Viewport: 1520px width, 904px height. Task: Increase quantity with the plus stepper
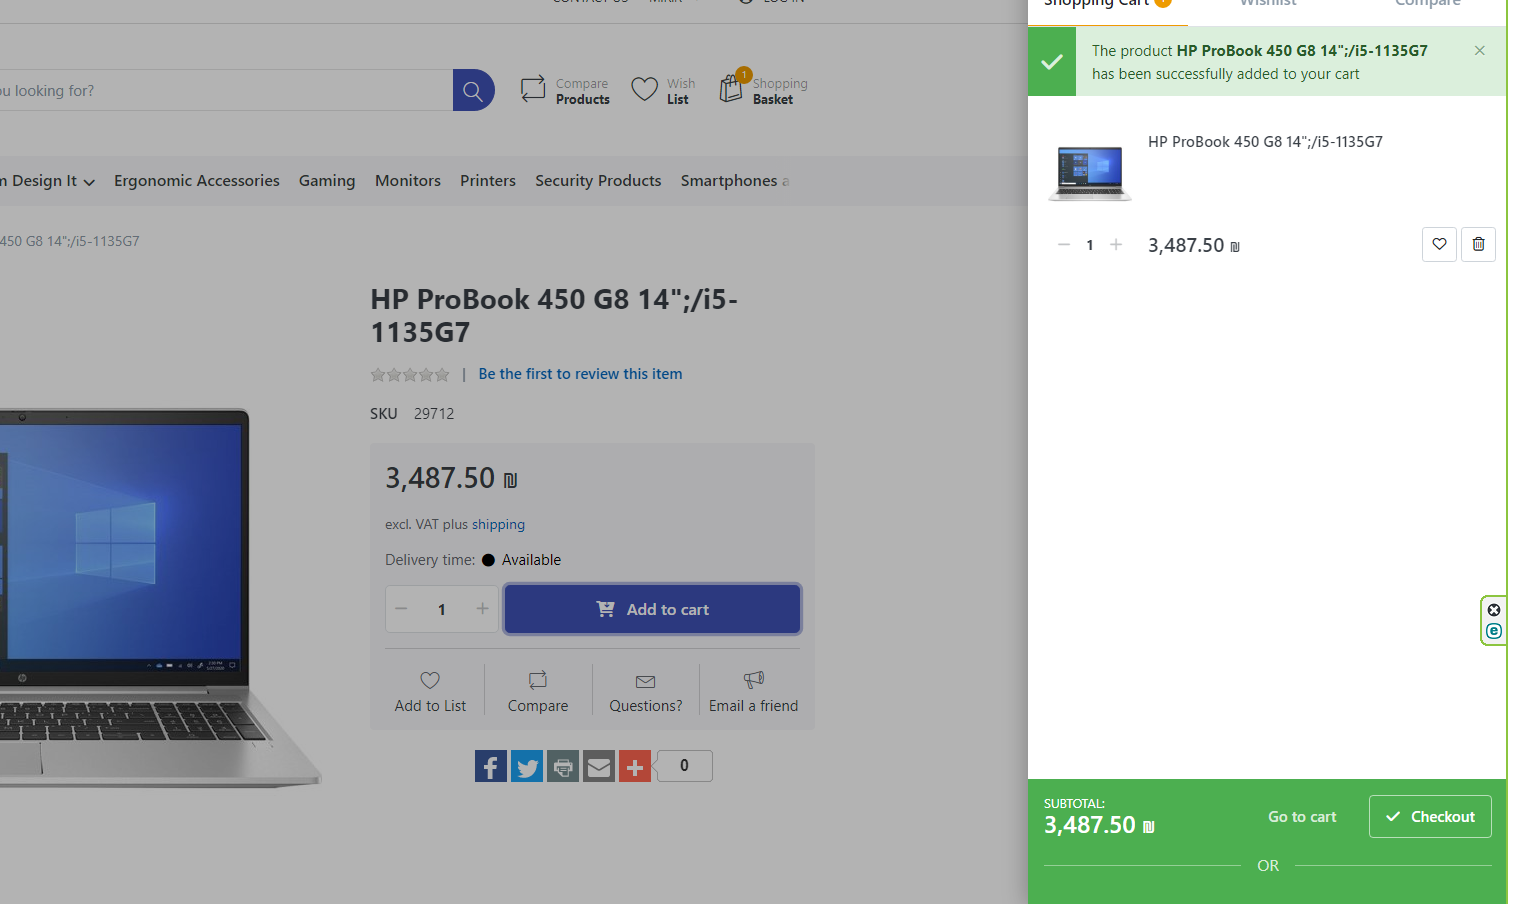(482, 608)
